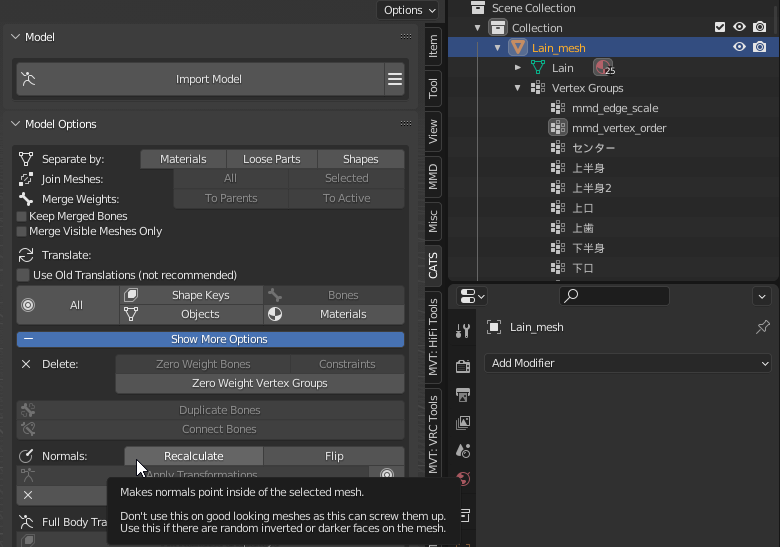
Task: Pin the Lain_mesh properties context
Action: point(763,327)
